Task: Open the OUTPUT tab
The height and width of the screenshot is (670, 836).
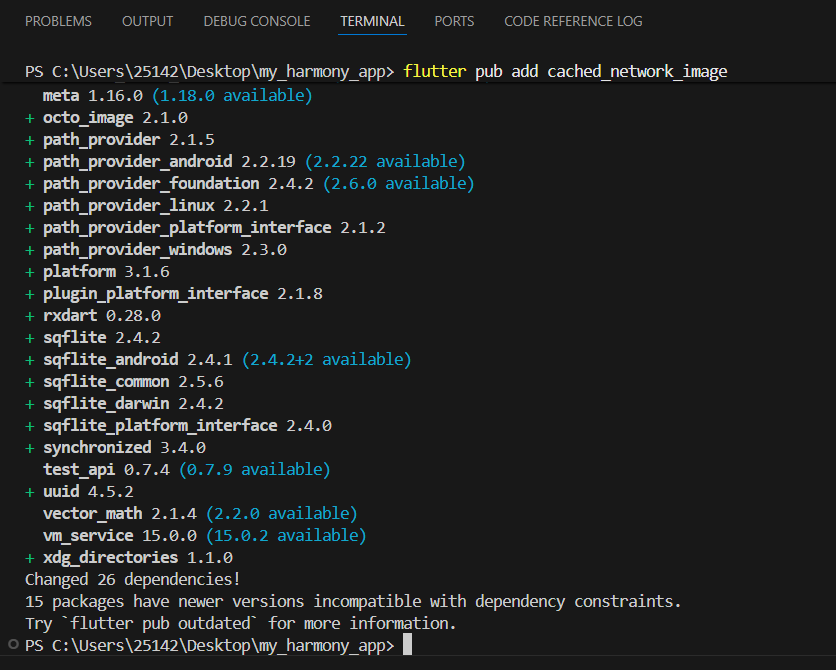Action: pos(147,21)
